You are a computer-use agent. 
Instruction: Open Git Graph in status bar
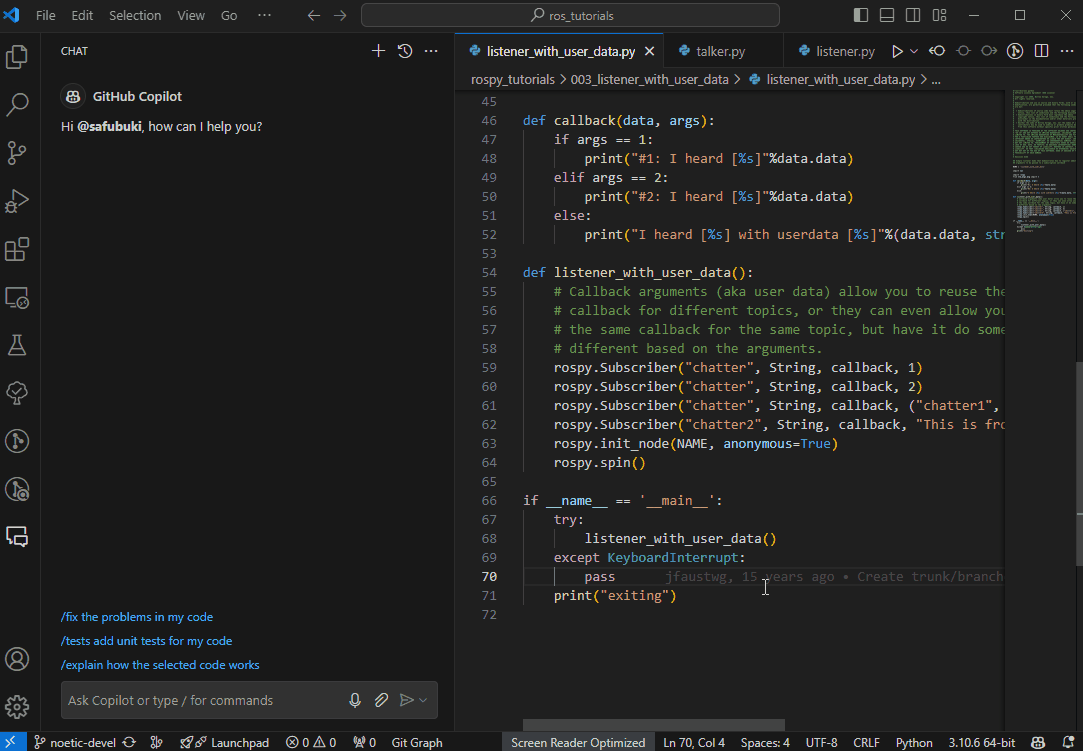(x=416, y=742)
